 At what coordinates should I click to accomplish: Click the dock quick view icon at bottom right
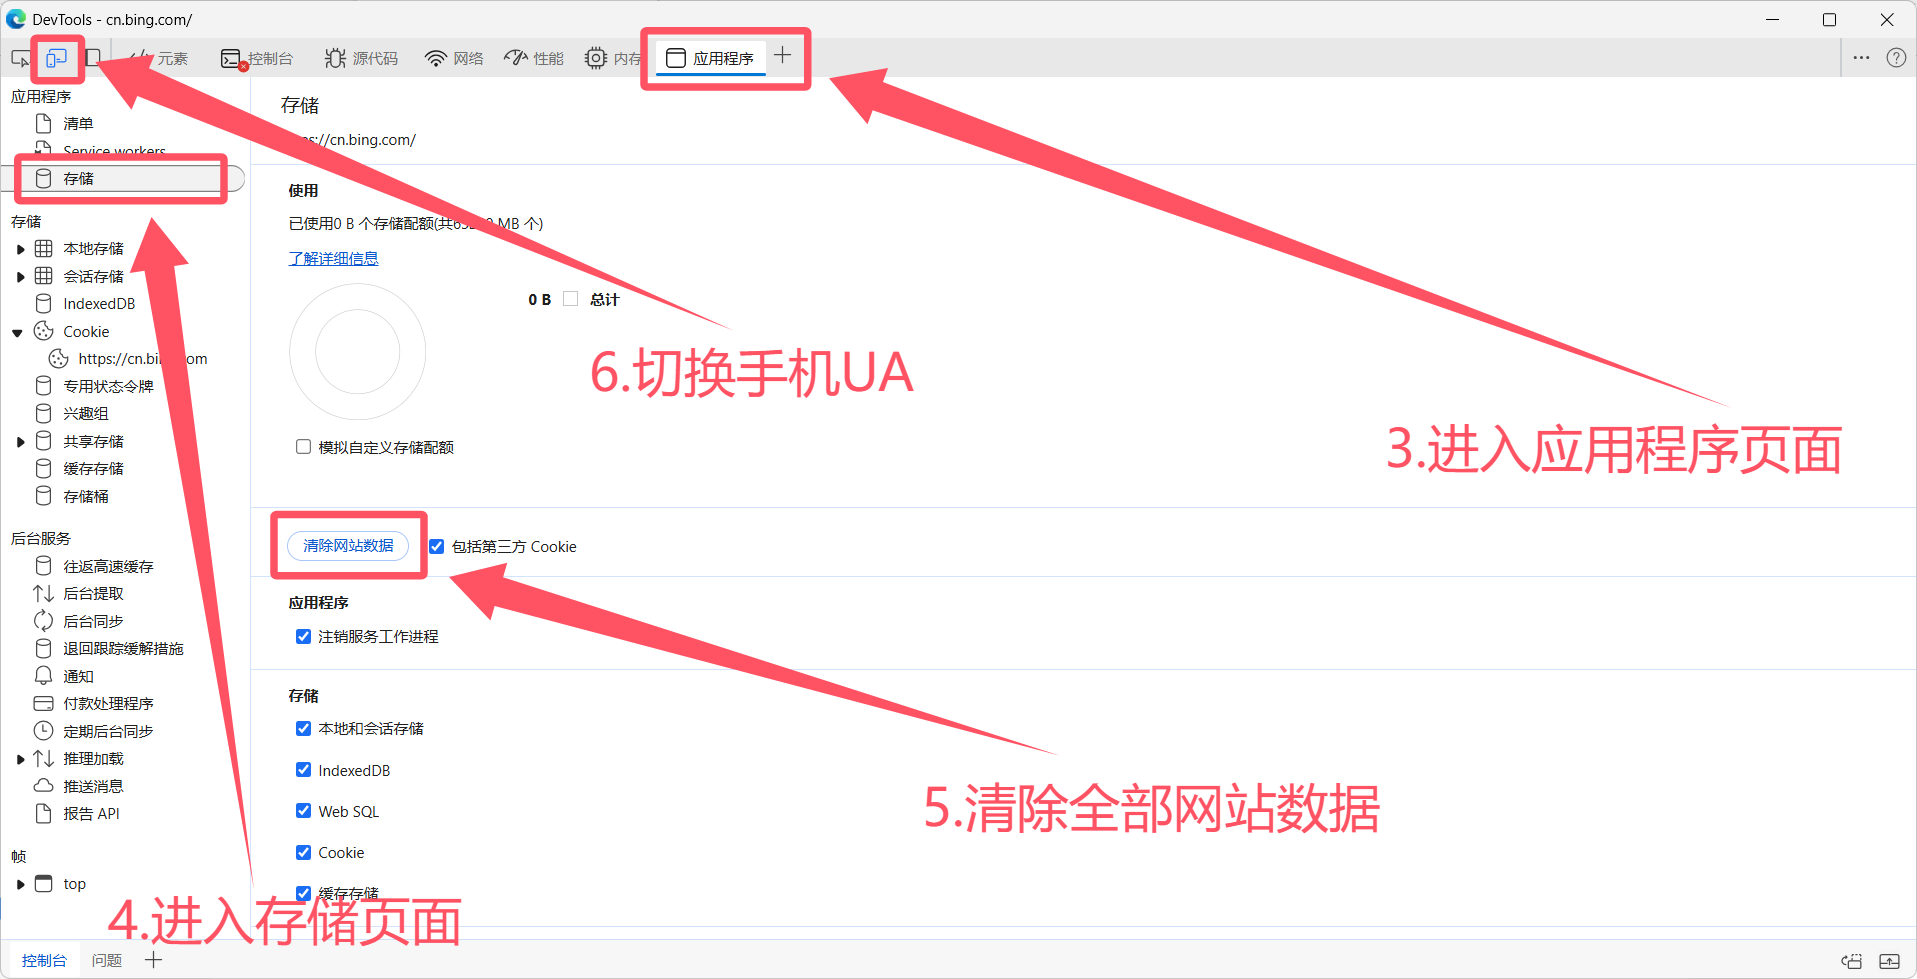coord(1851,961)
